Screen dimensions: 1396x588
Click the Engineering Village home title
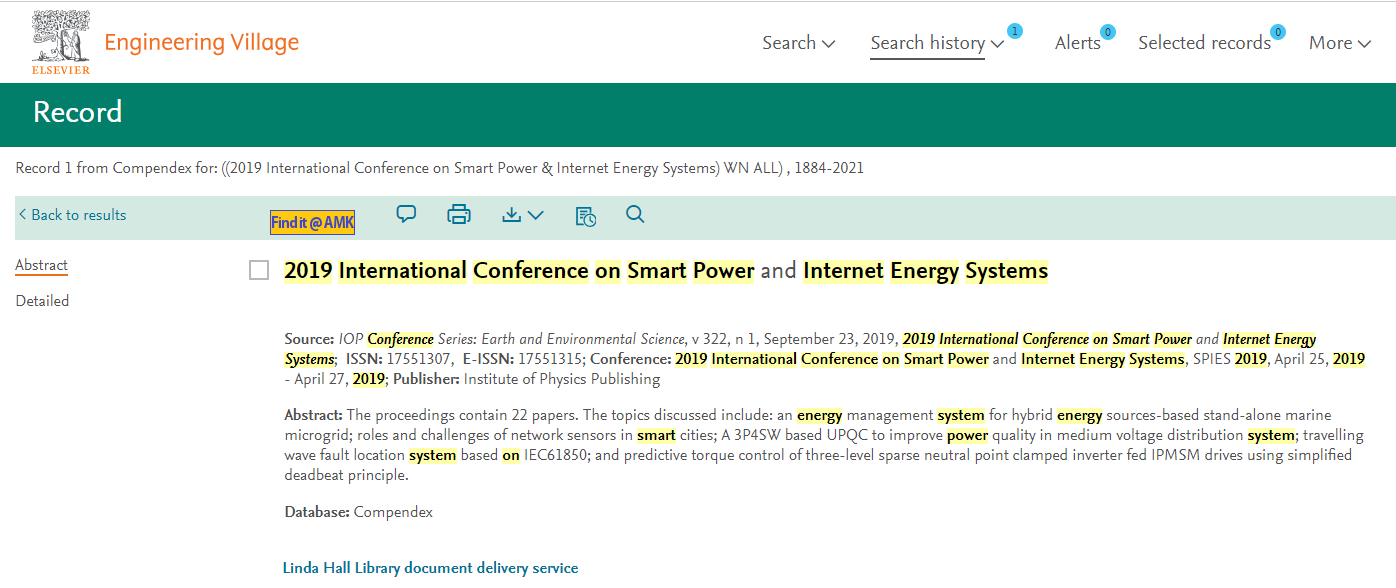pyautogui.click(x=201, y=42)
